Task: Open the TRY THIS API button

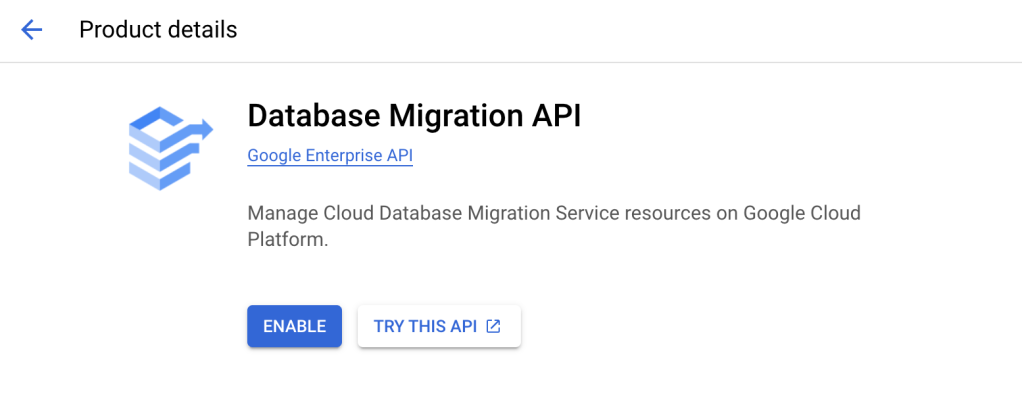Action: 439,326
